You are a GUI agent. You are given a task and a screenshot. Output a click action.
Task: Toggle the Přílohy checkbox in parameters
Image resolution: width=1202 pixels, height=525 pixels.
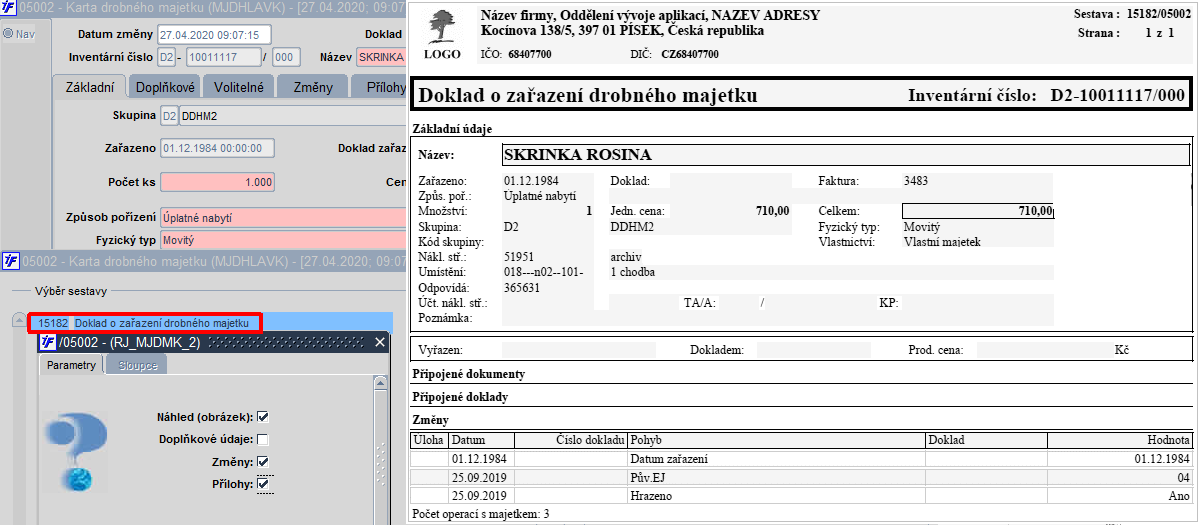[x=264, y=484]
